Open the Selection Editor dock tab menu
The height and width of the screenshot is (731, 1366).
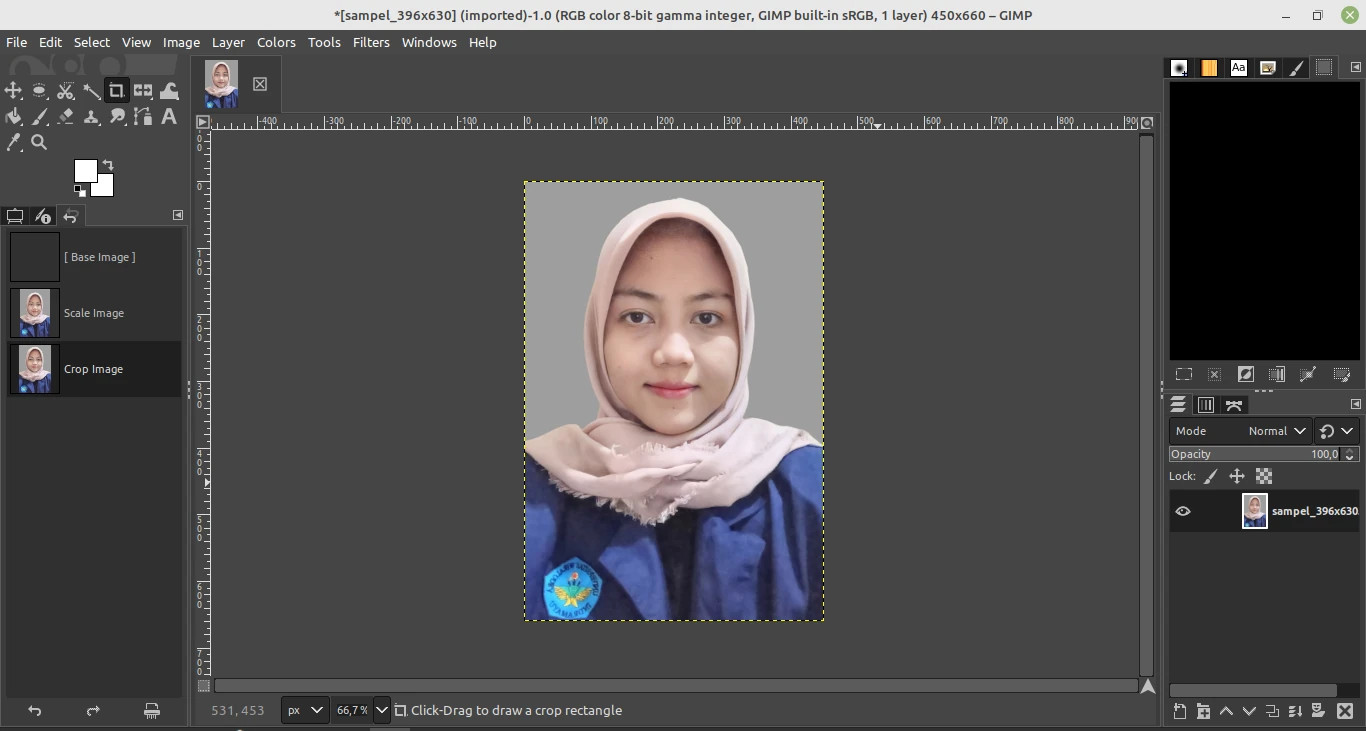click(1356, 67)
